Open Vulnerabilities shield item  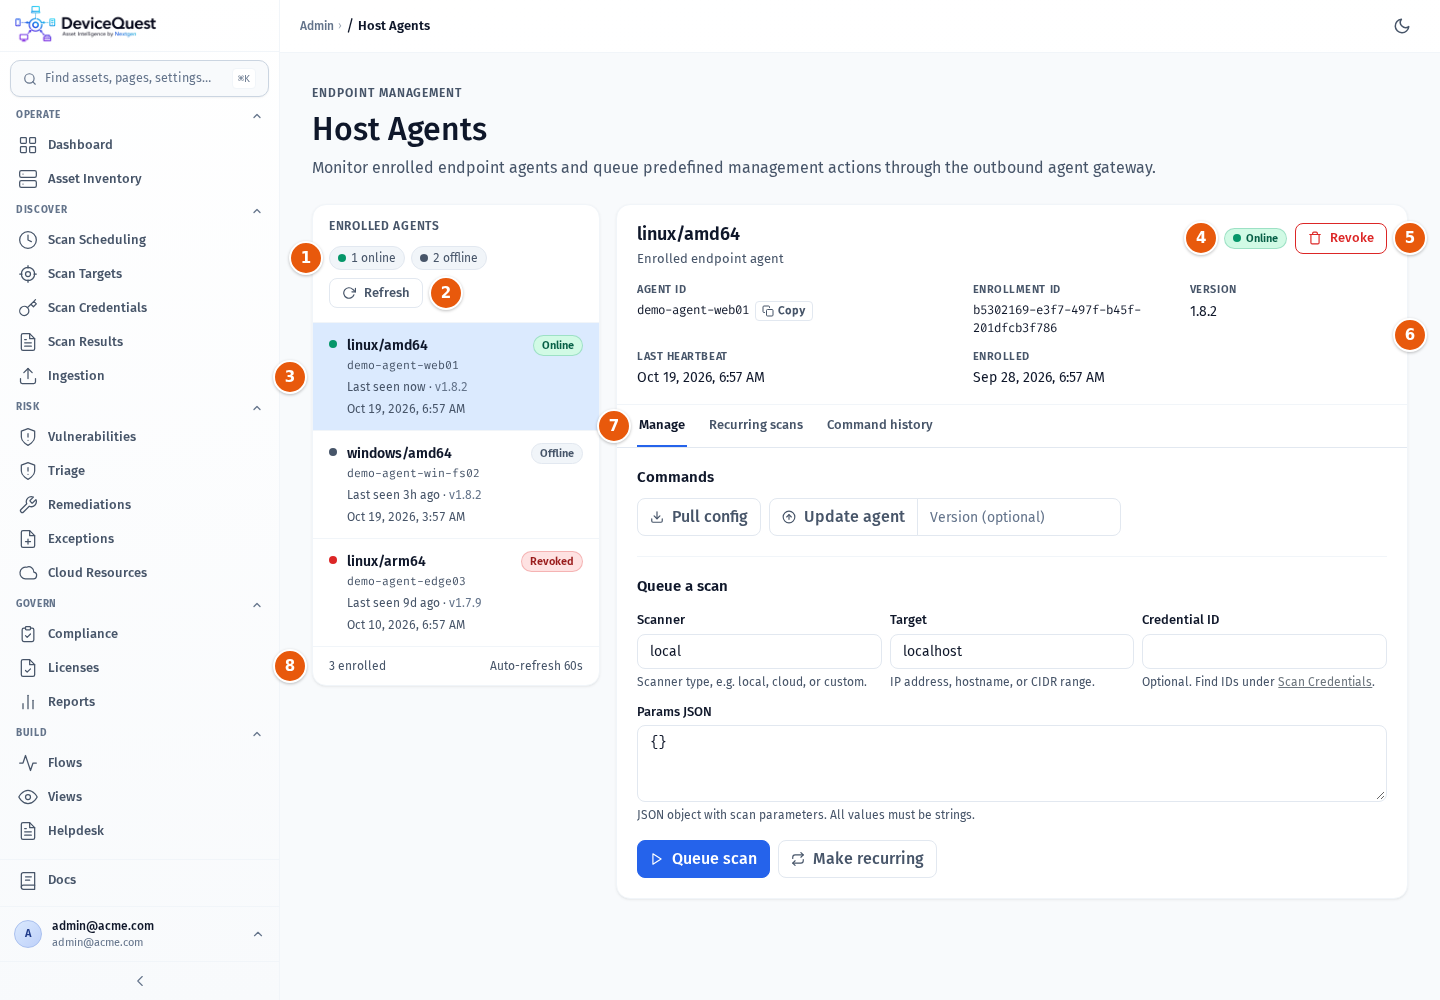pyautogui.click(x=139, y=437)
